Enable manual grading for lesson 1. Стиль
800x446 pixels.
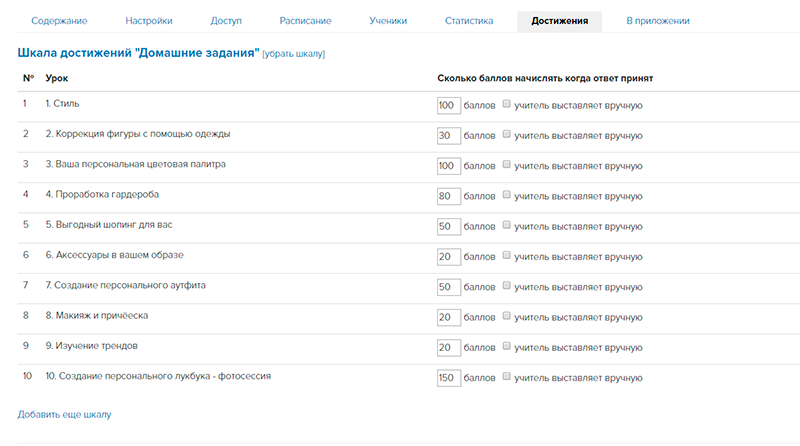(x=507, y=105)
